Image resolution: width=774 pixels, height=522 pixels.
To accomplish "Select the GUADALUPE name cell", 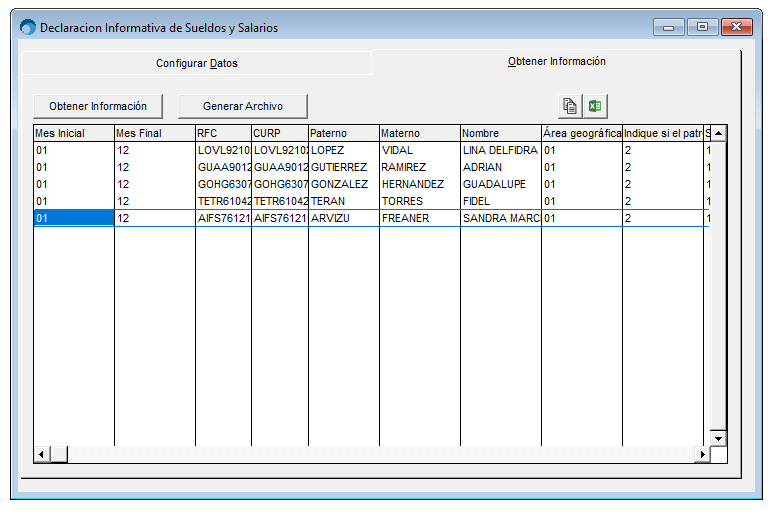I will 500,184.
